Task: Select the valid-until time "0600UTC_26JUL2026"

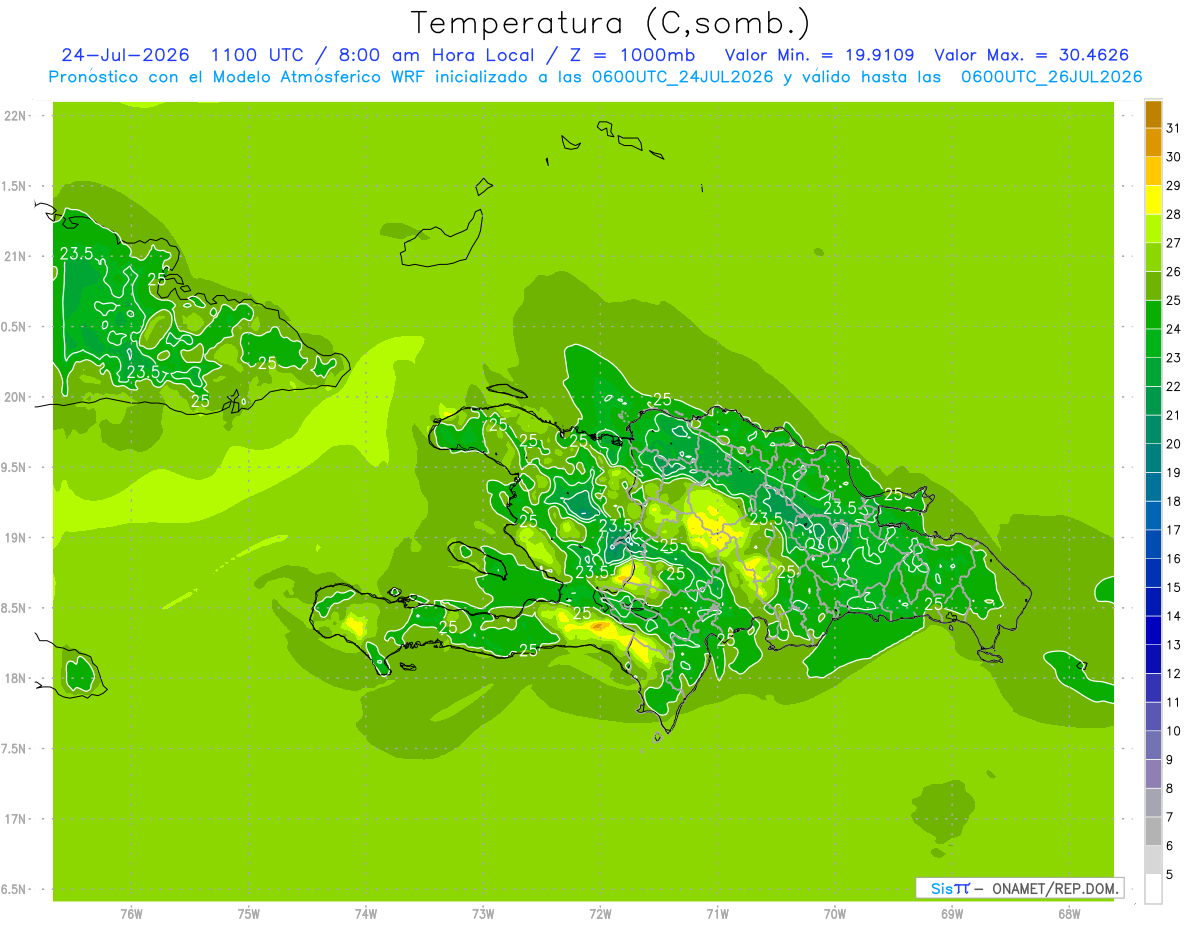Action: click(1052, 77)
